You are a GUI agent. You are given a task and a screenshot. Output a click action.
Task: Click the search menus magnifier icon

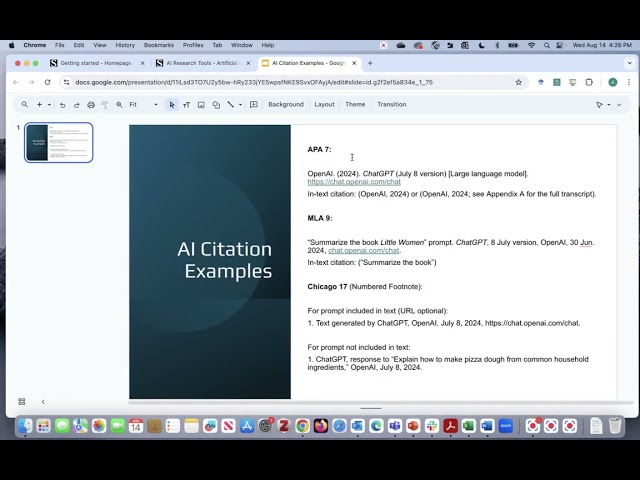25,104
